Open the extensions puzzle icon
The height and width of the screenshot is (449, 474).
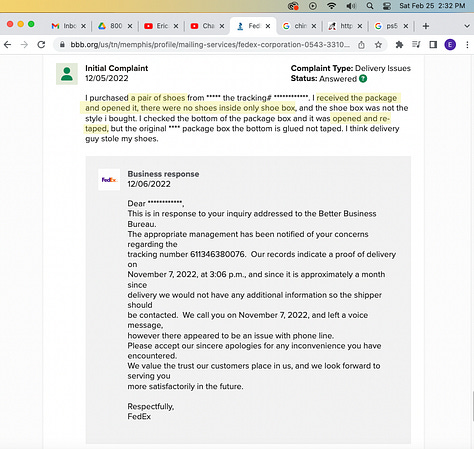point(399,45)
